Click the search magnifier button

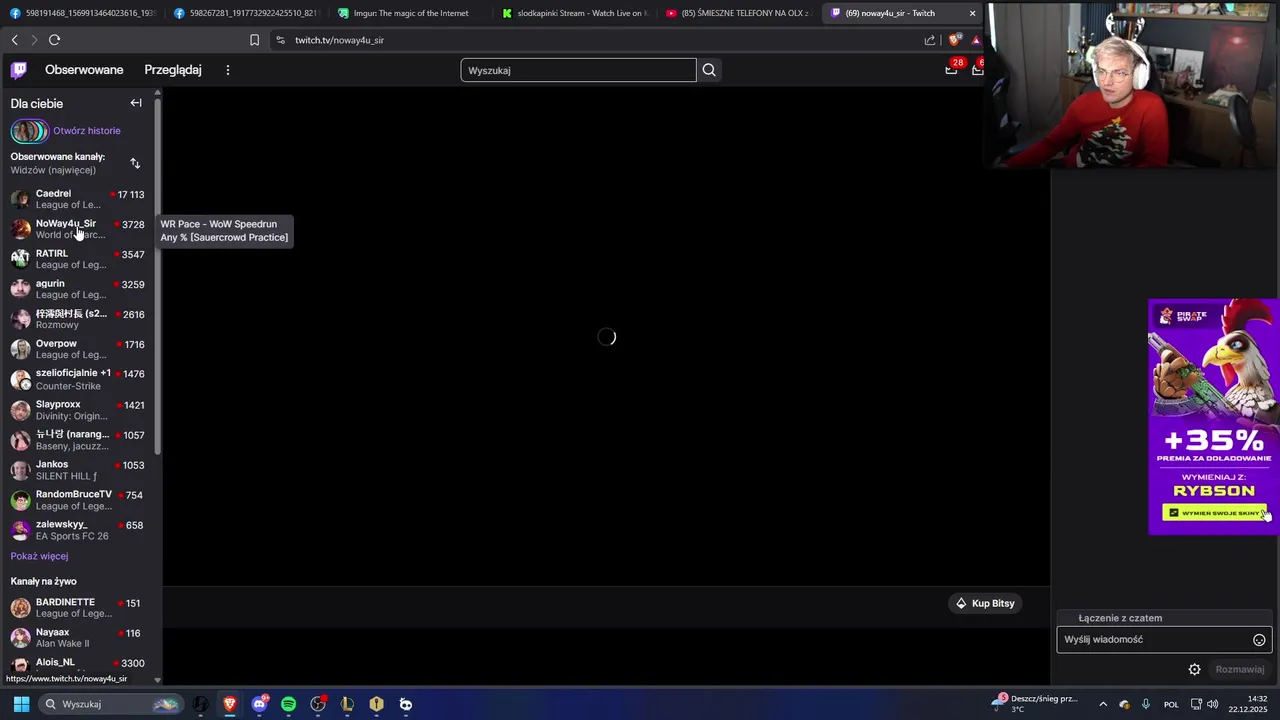point(709,70)
